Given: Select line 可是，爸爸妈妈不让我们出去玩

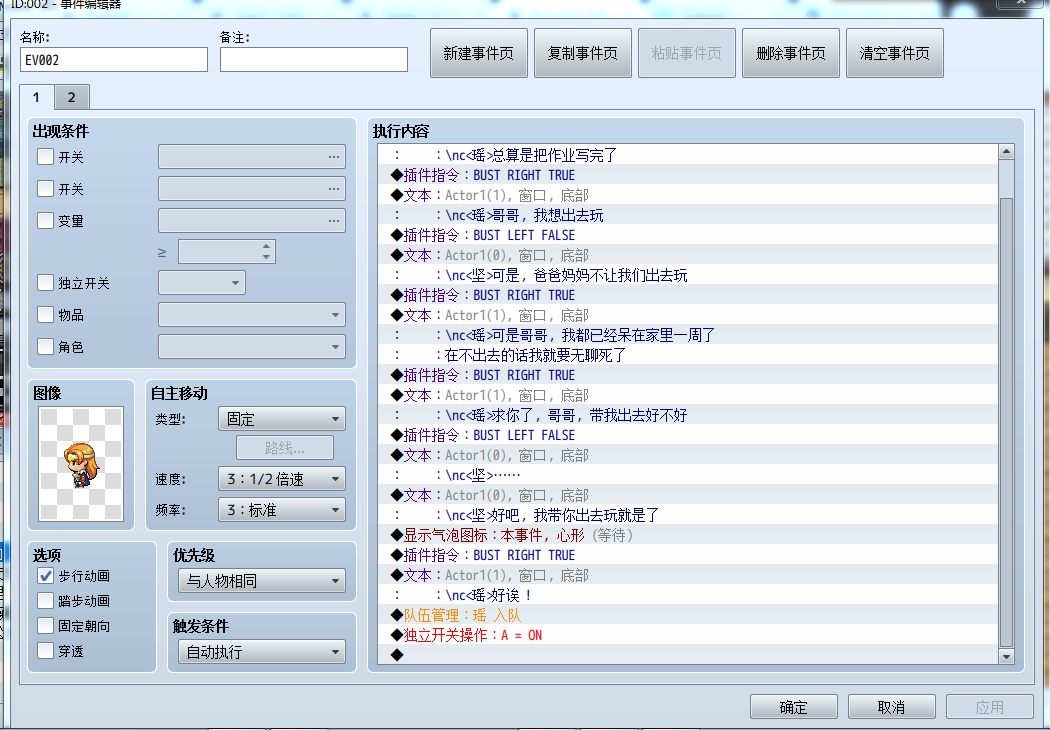Looking at the screenshot, I should tap(688, 275).
